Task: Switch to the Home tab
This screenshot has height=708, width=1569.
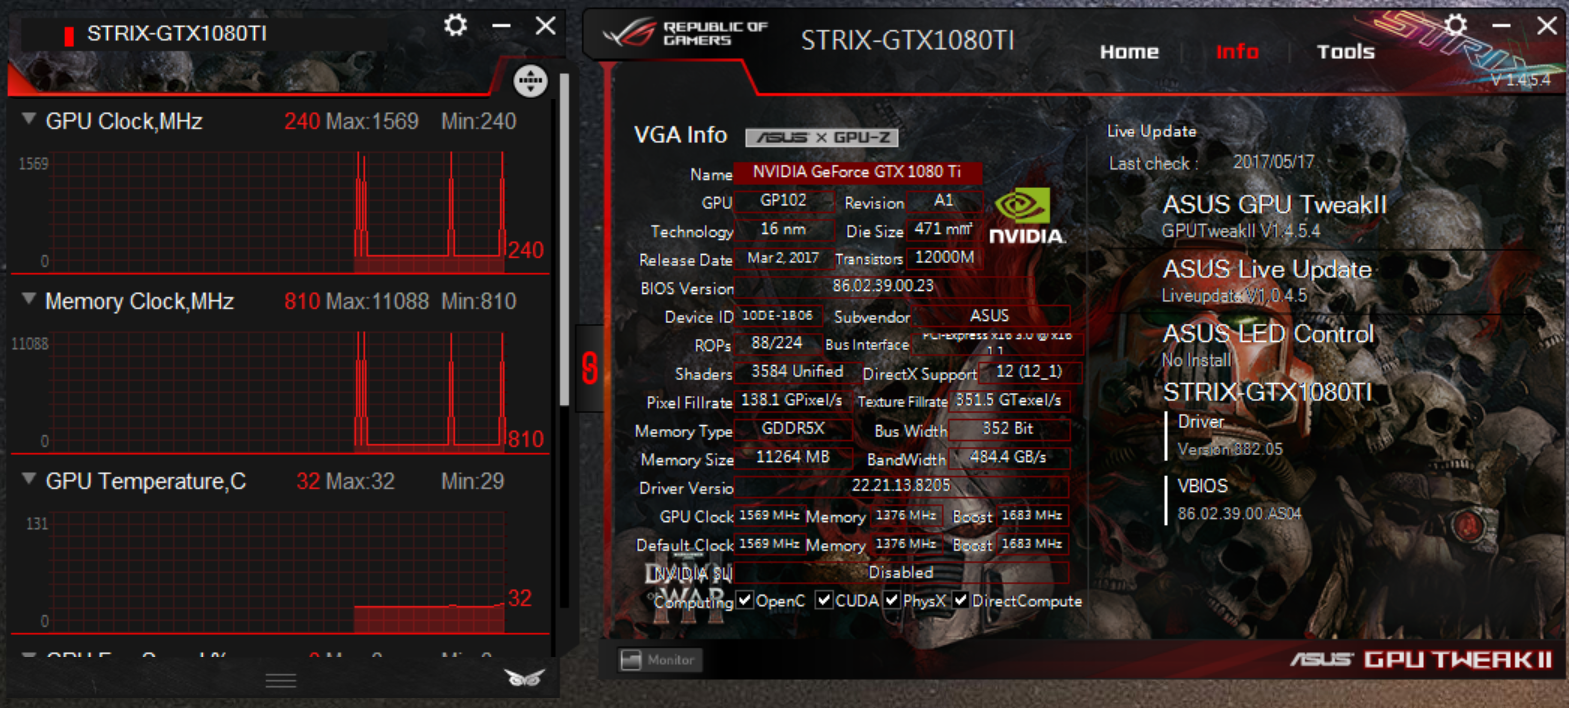Action: (x=1129, y=52)
